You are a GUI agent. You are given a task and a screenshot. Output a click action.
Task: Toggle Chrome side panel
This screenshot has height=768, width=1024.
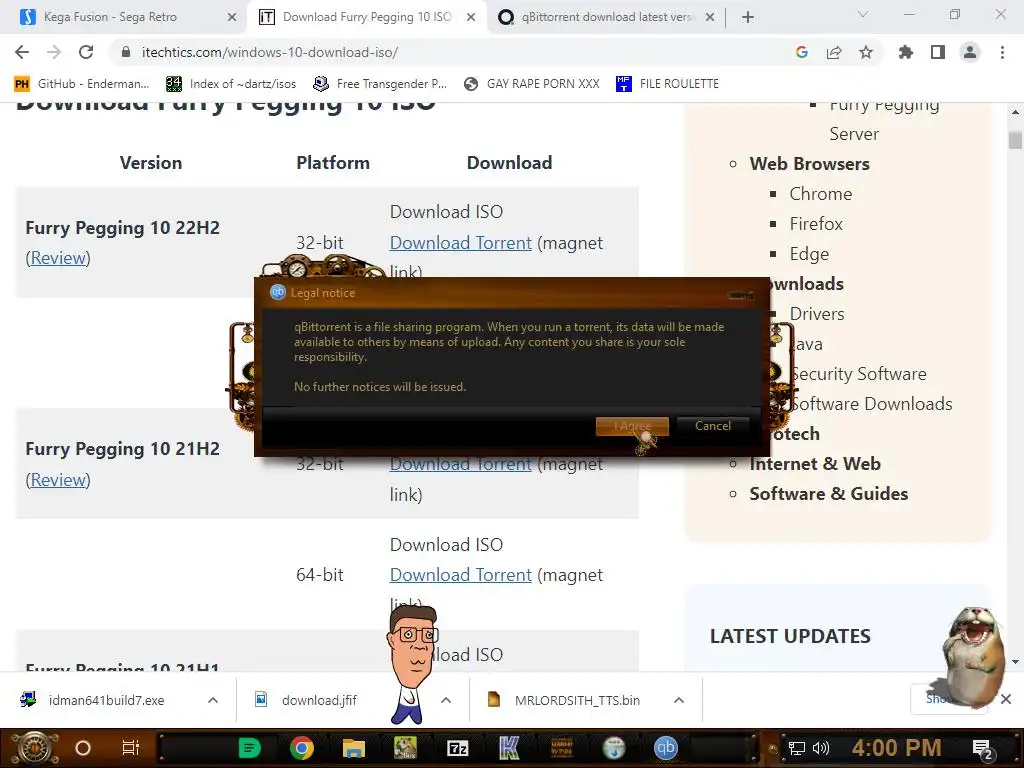click(938, 52)
